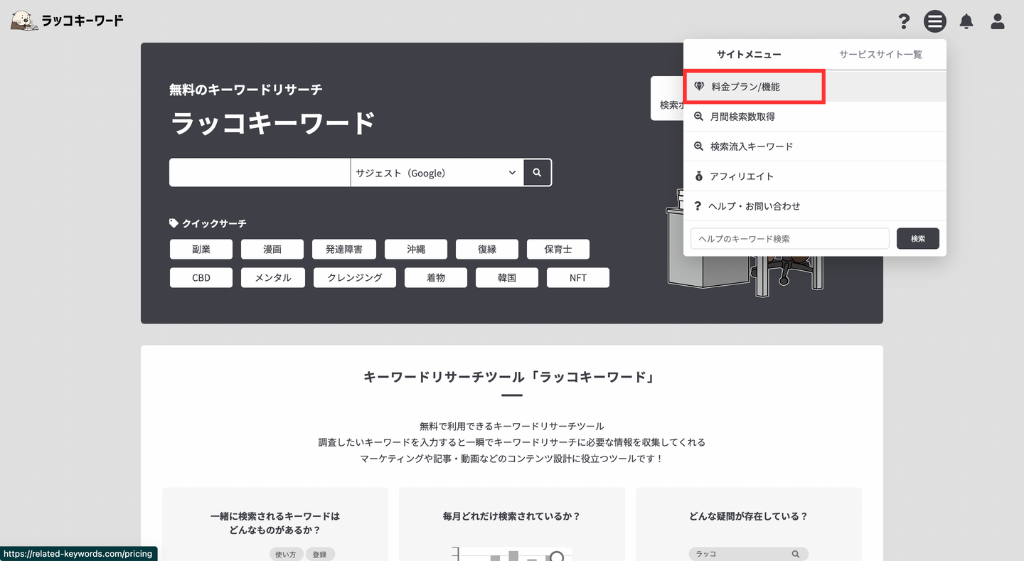Screen dimensions: 1024x561
Task: Click the 使い方 pill in first card
Action: click(x=285, y=554)
